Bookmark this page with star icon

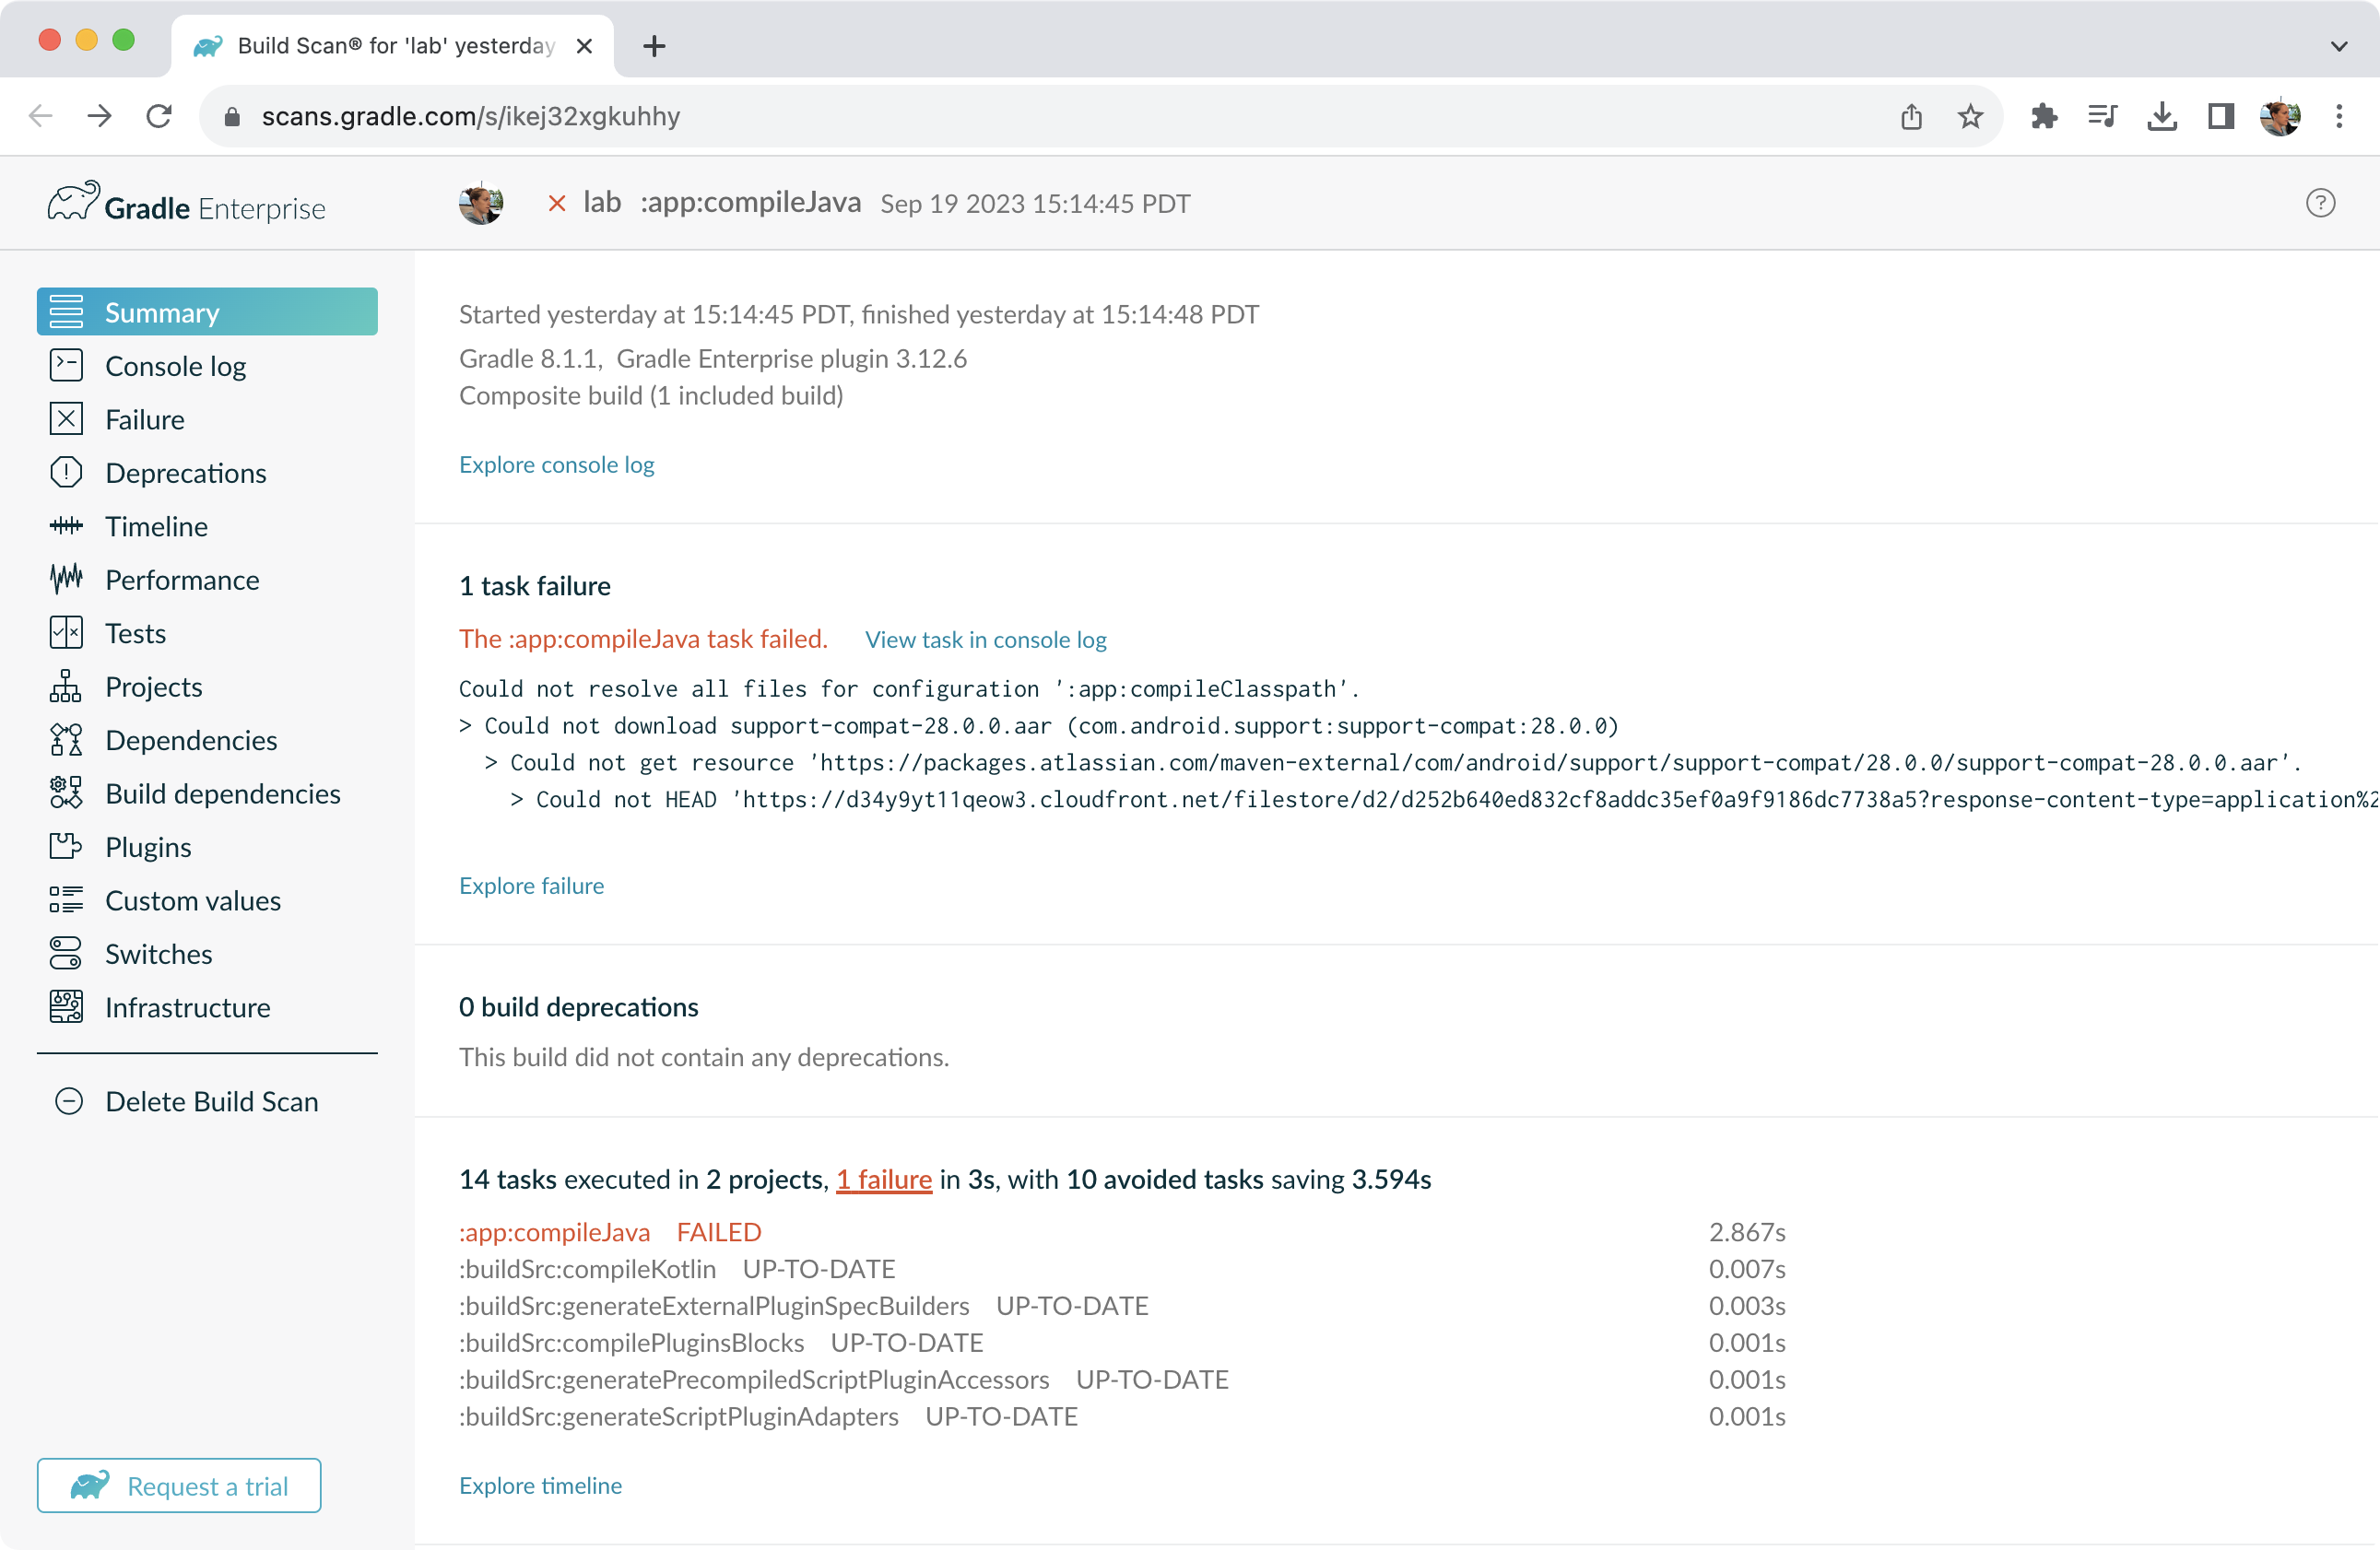pyautogui.click(x=1969, y=117)
